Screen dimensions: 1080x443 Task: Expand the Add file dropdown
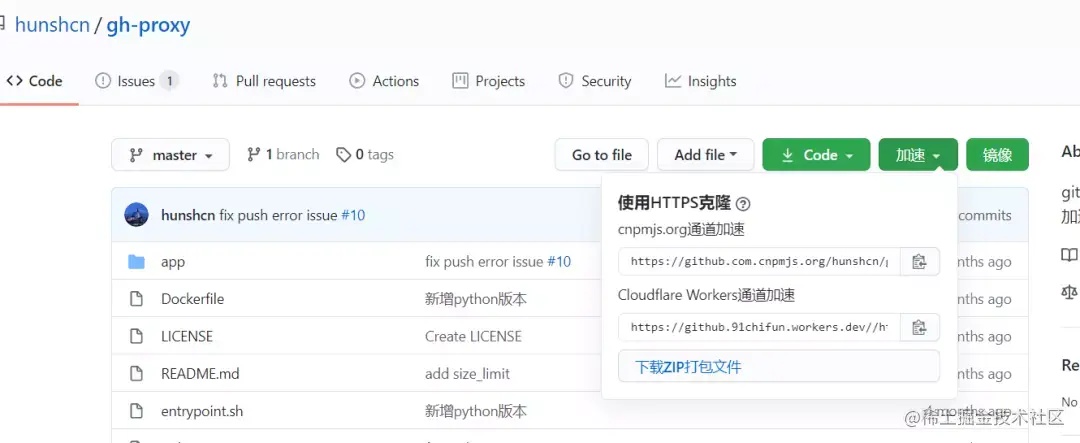point(705,155)
